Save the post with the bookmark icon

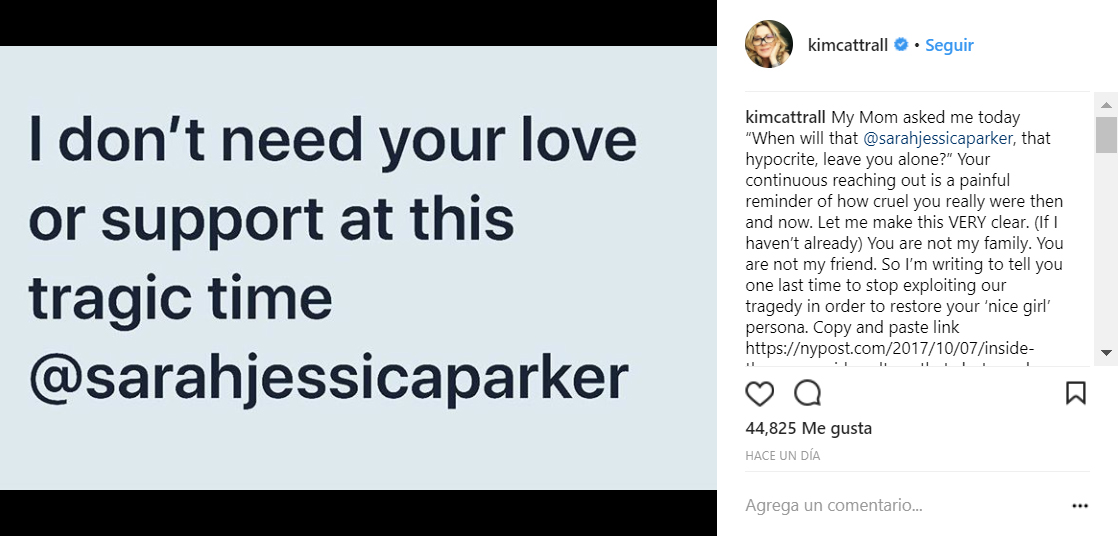1076,393
